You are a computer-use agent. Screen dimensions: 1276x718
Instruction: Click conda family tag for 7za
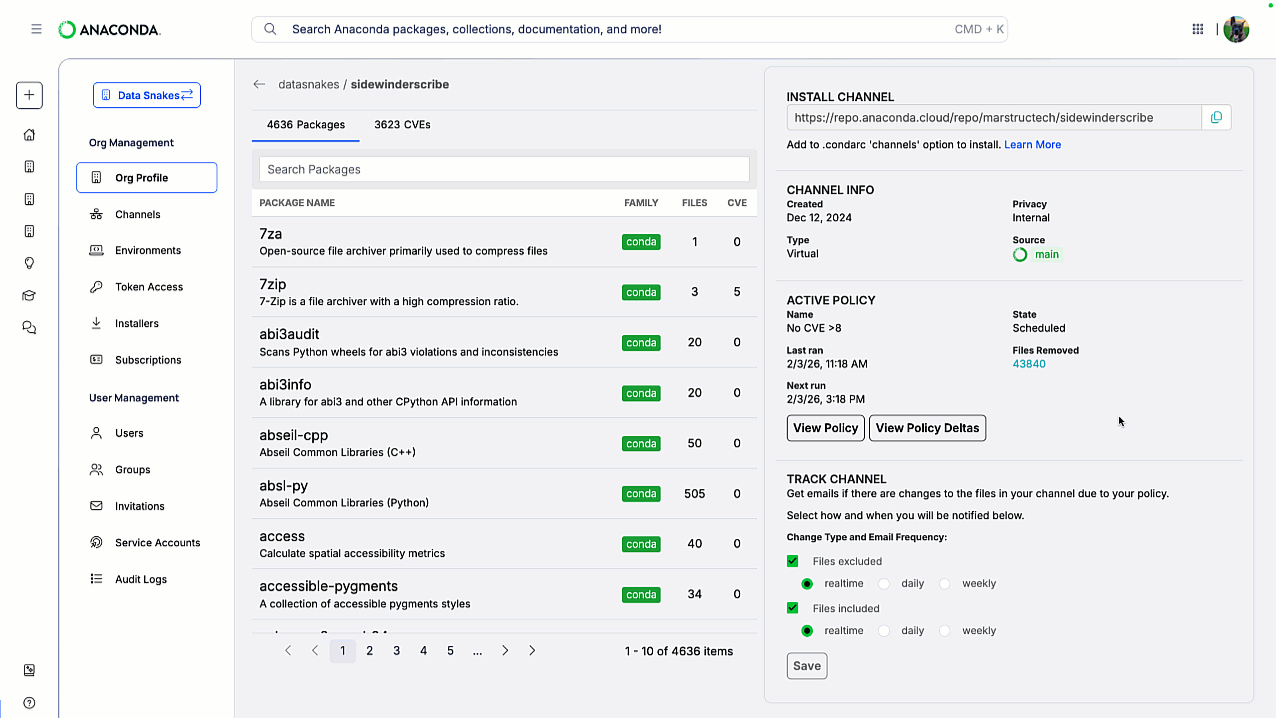tap(641, 242)
